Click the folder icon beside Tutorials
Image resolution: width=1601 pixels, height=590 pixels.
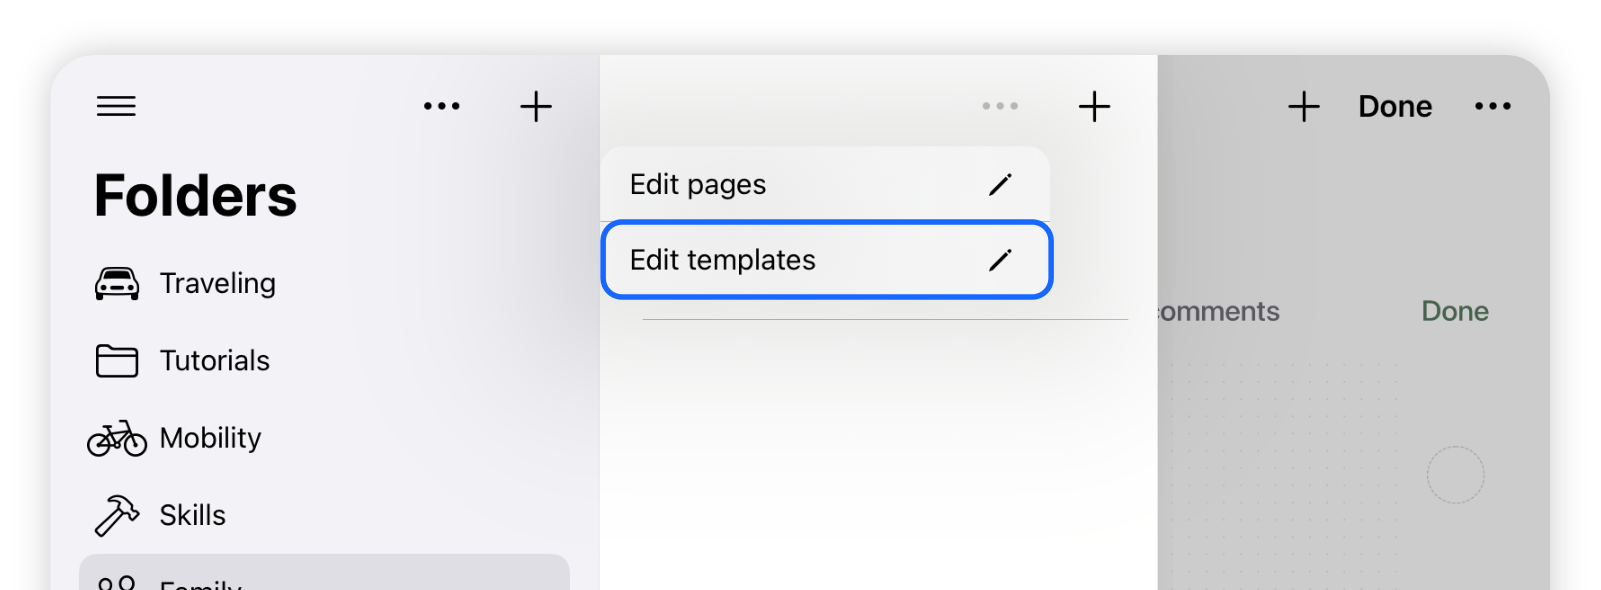coord(117,360)
